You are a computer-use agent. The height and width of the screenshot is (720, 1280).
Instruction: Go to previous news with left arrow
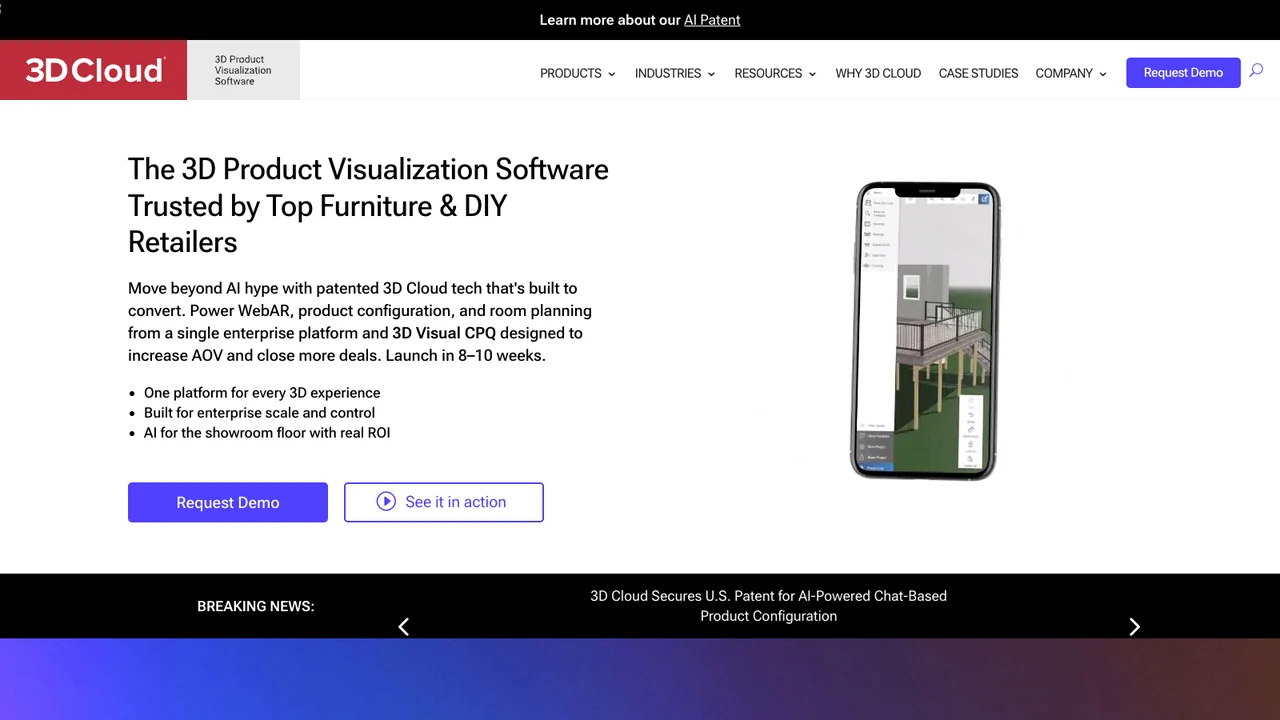click(x=404, y=627)
